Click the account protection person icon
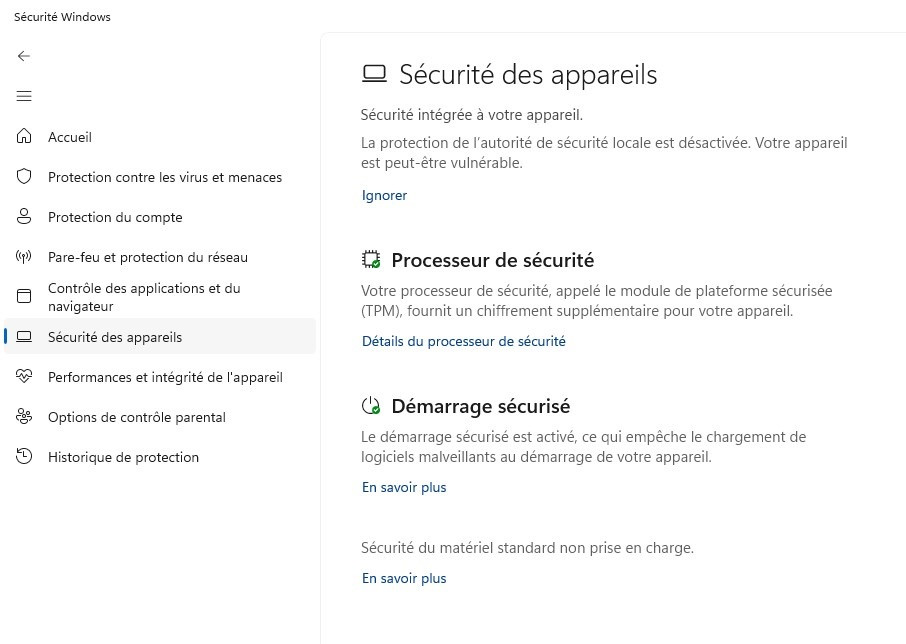Image resolution: width=906 pixels, height=644 pixels. pos(24,217)
